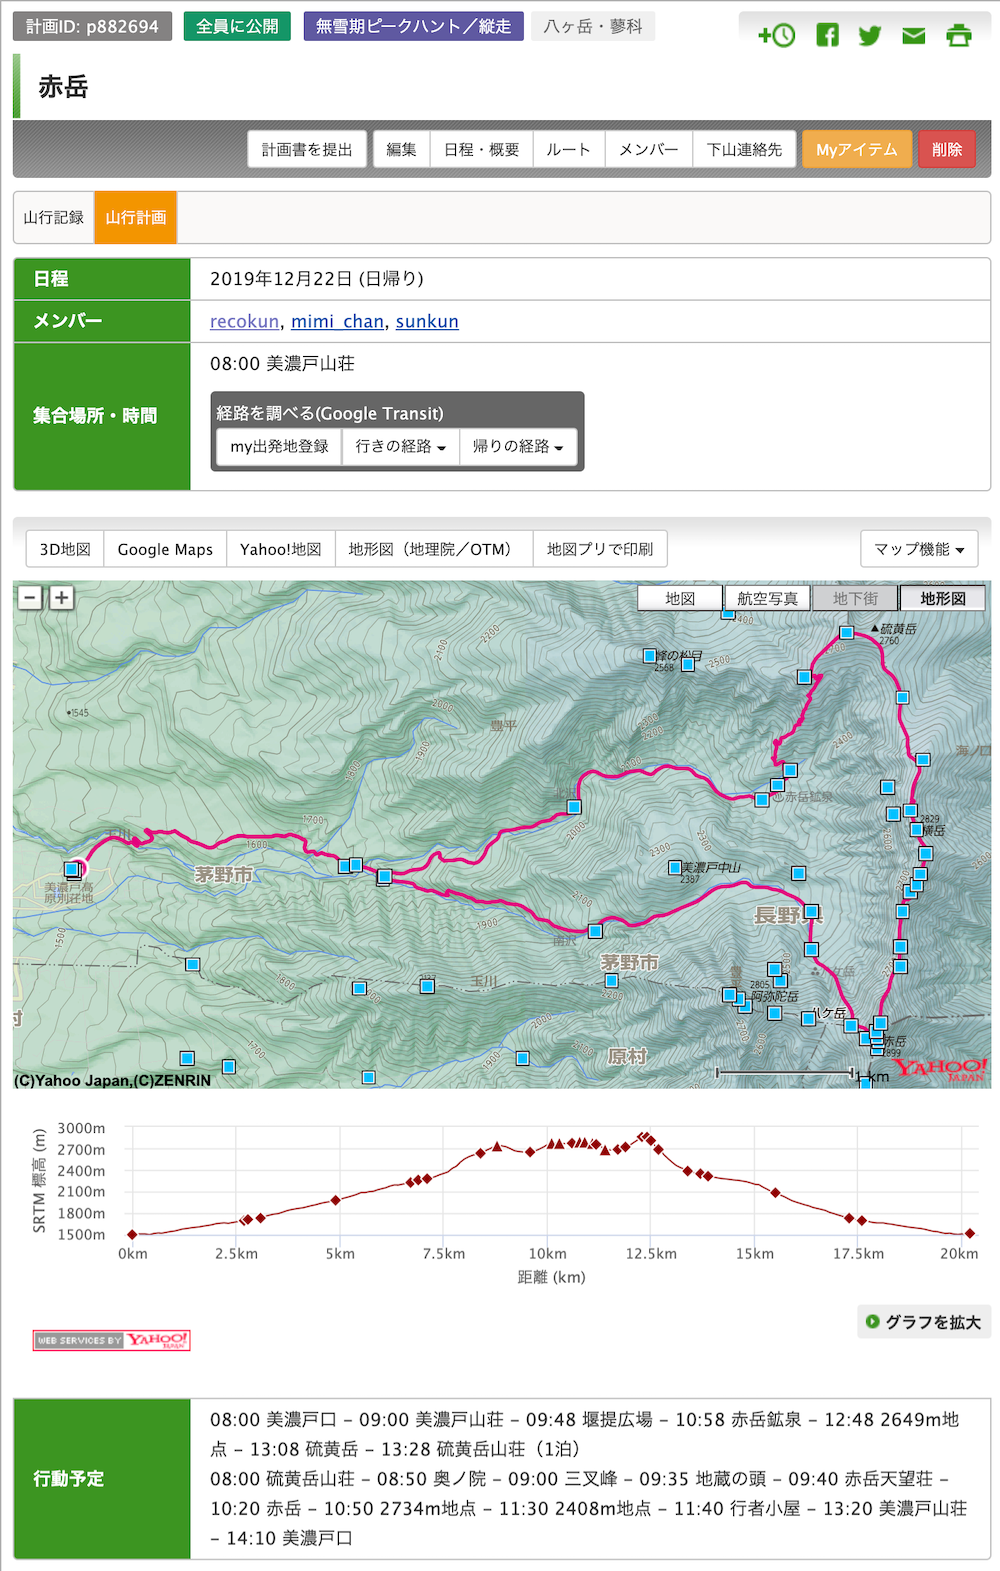Expand the マップ機能 dropdown

(918, 549)
